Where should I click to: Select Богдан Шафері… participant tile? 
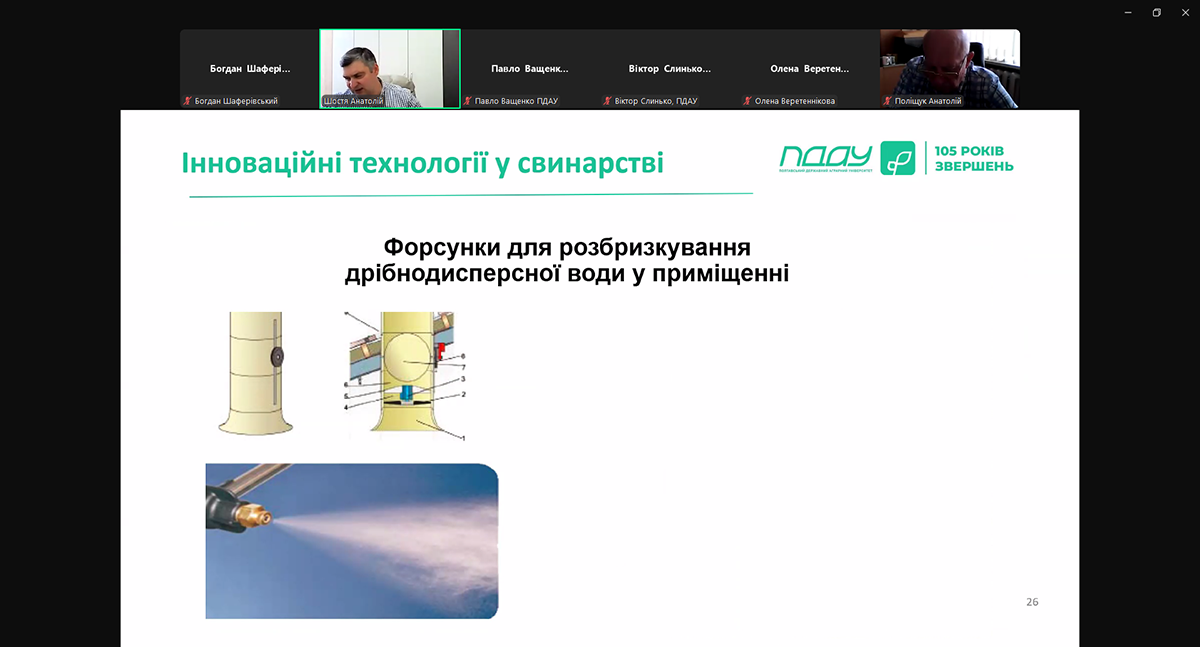click(250, 68)
